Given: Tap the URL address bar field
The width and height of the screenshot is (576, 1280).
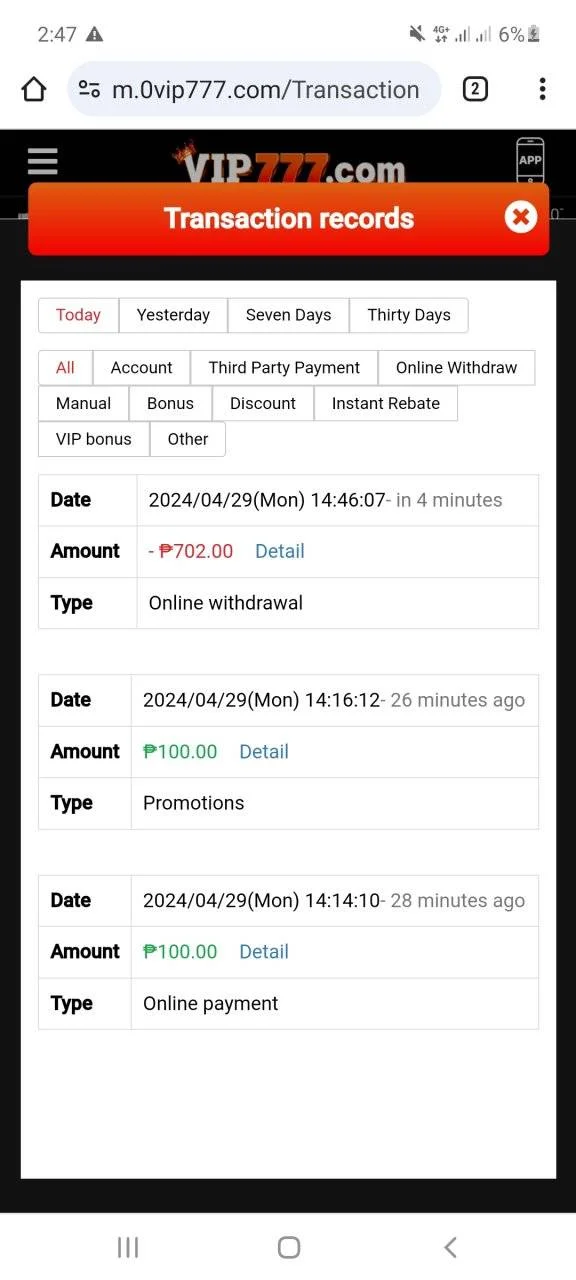Looking at the screenshot, I should 254,90.
